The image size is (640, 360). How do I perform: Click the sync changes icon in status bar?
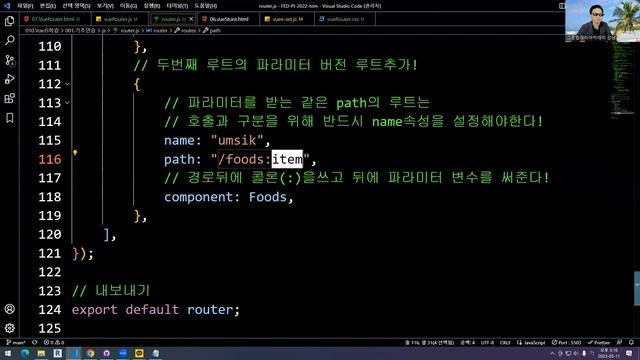point(34,342)
